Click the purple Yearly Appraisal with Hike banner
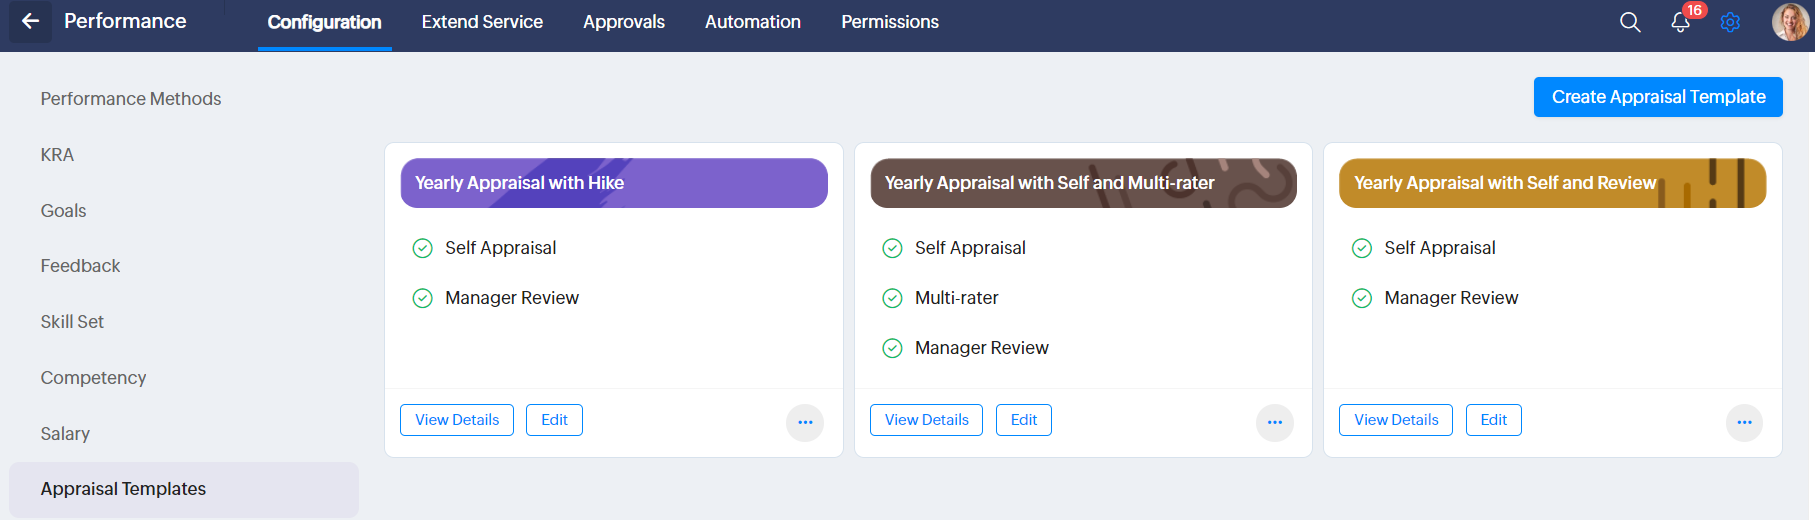 (614, 183)
